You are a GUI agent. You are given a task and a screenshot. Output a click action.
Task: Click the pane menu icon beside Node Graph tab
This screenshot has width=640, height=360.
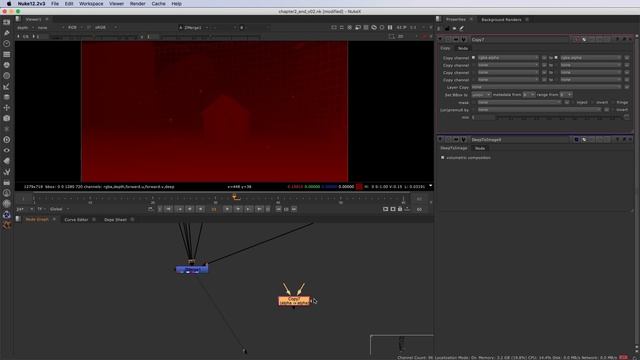(x=18, y=219)
